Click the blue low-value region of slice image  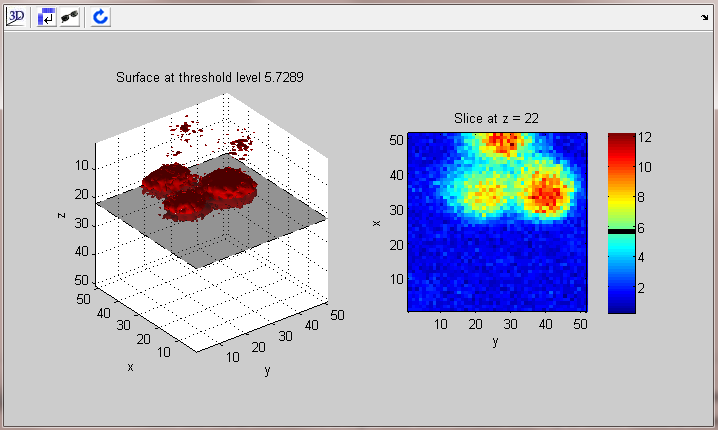point(480,270)
